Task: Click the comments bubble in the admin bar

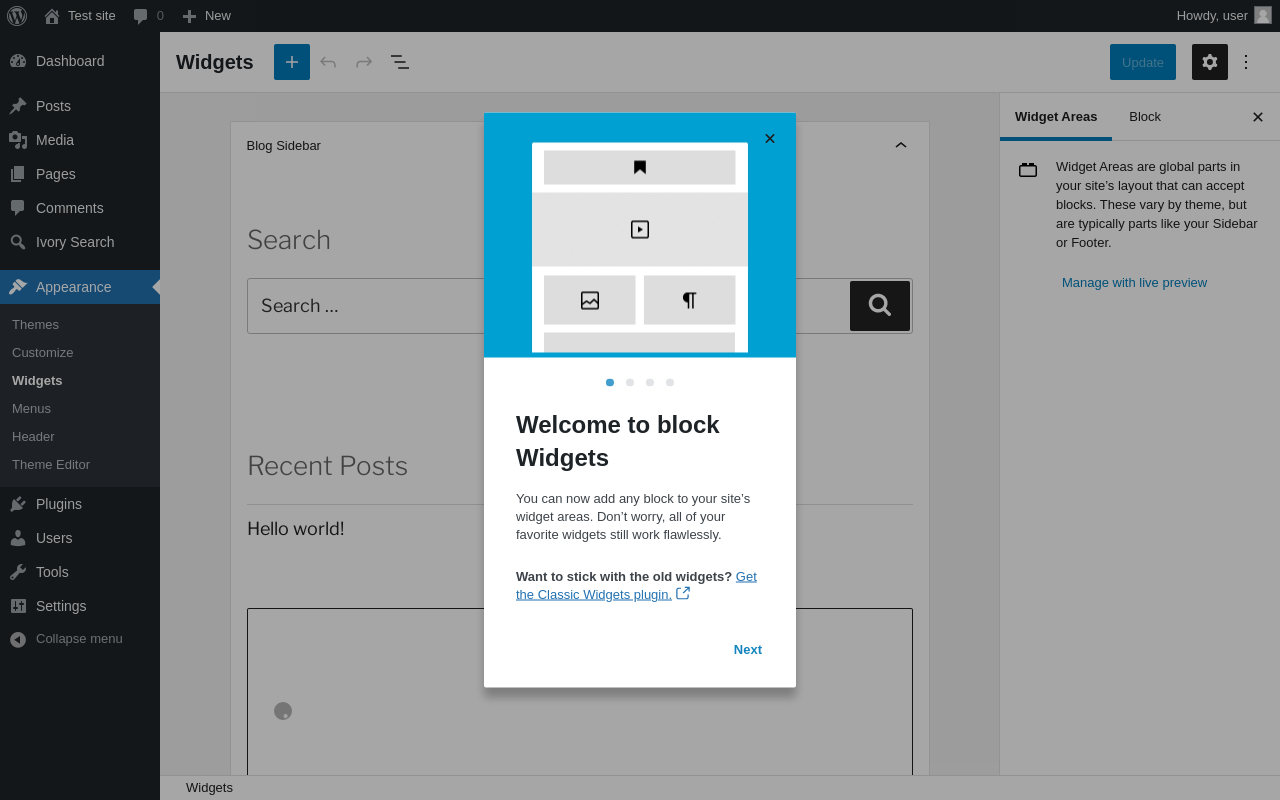Action: coord(148,16)
